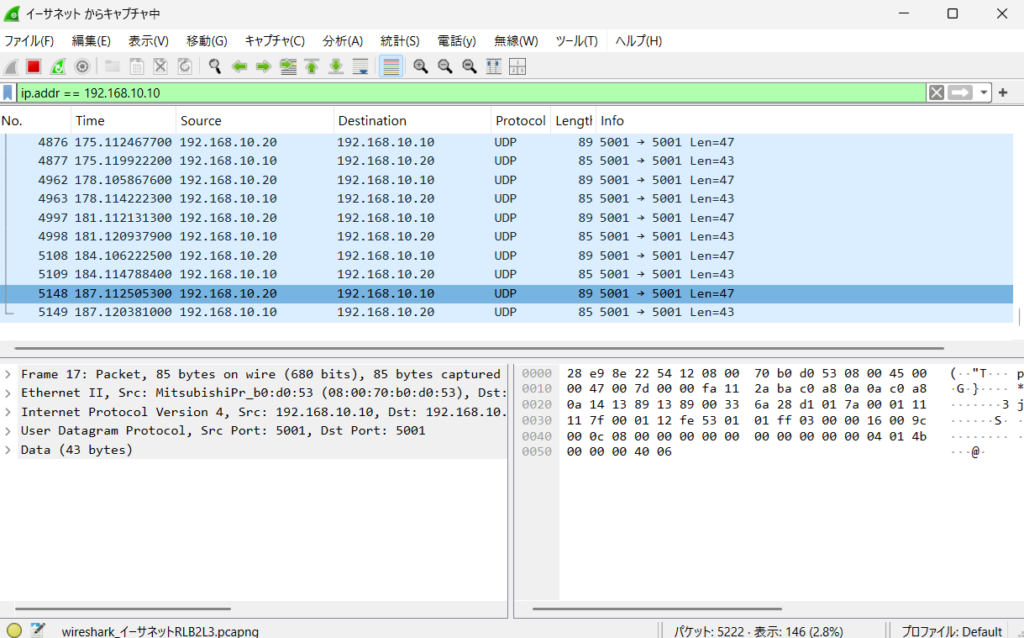Expand the Ethernet II tree row
1024x638 pixels.
tap(9, 393)
